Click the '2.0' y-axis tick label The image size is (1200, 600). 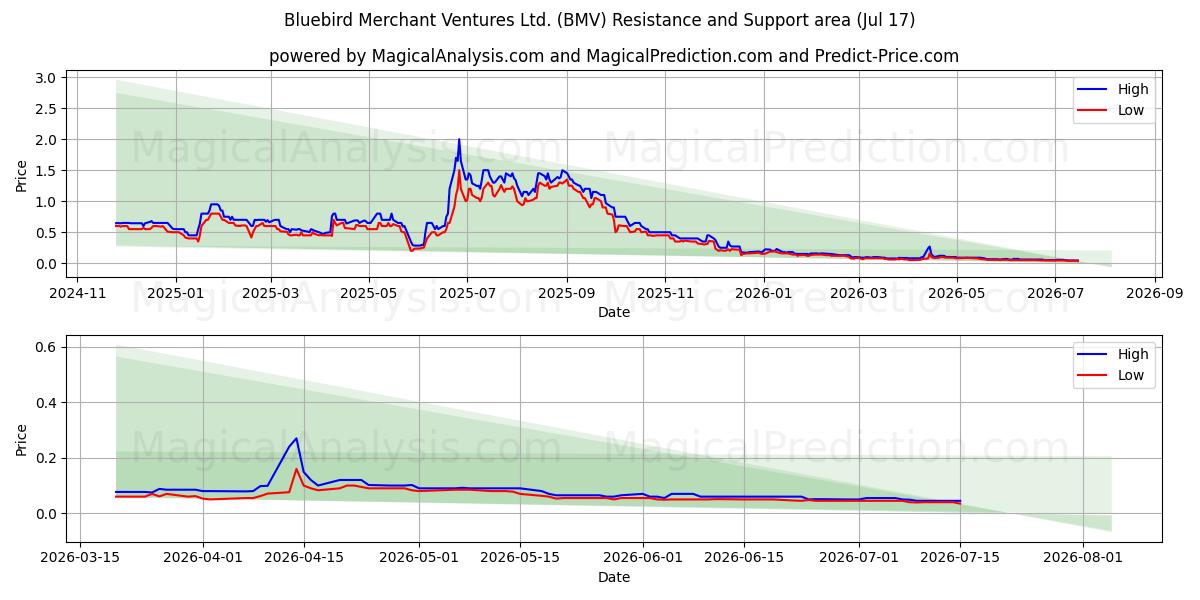(x=45, y=140)
